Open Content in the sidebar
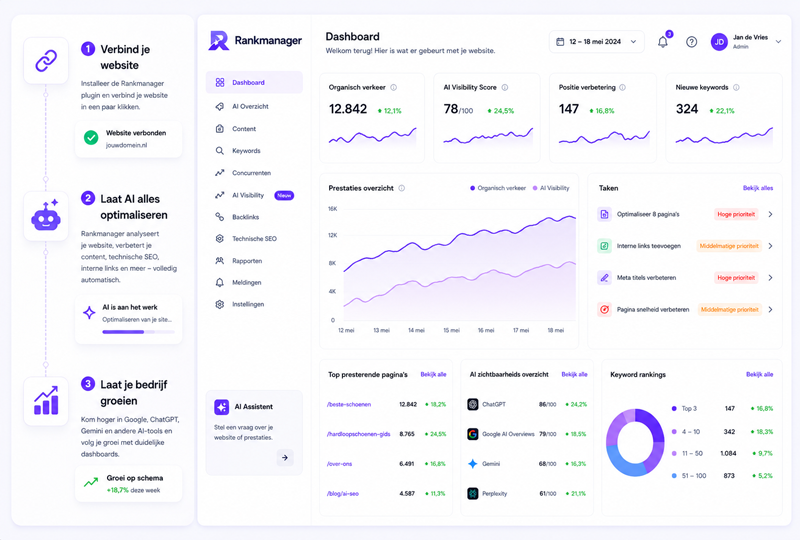Viewport: 800px width, 540px height. click(254, 129)
